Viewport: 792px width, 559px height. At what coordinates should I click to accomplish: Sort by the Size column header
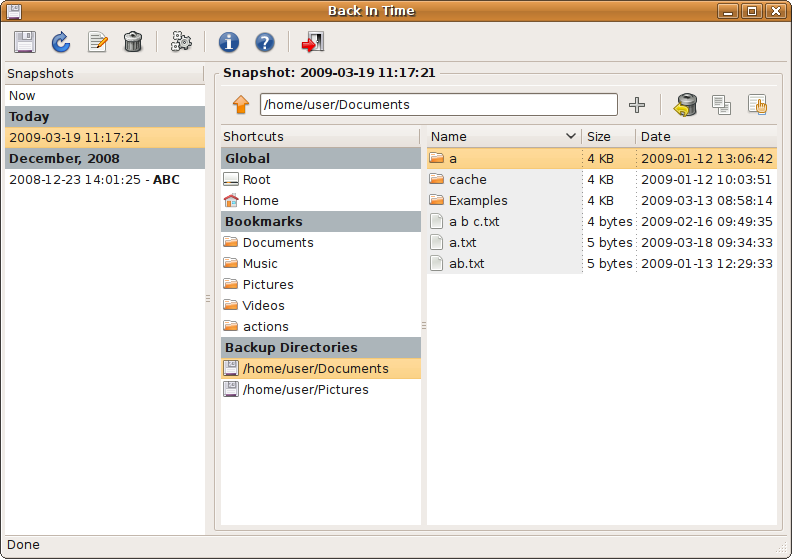click(608, 136)
